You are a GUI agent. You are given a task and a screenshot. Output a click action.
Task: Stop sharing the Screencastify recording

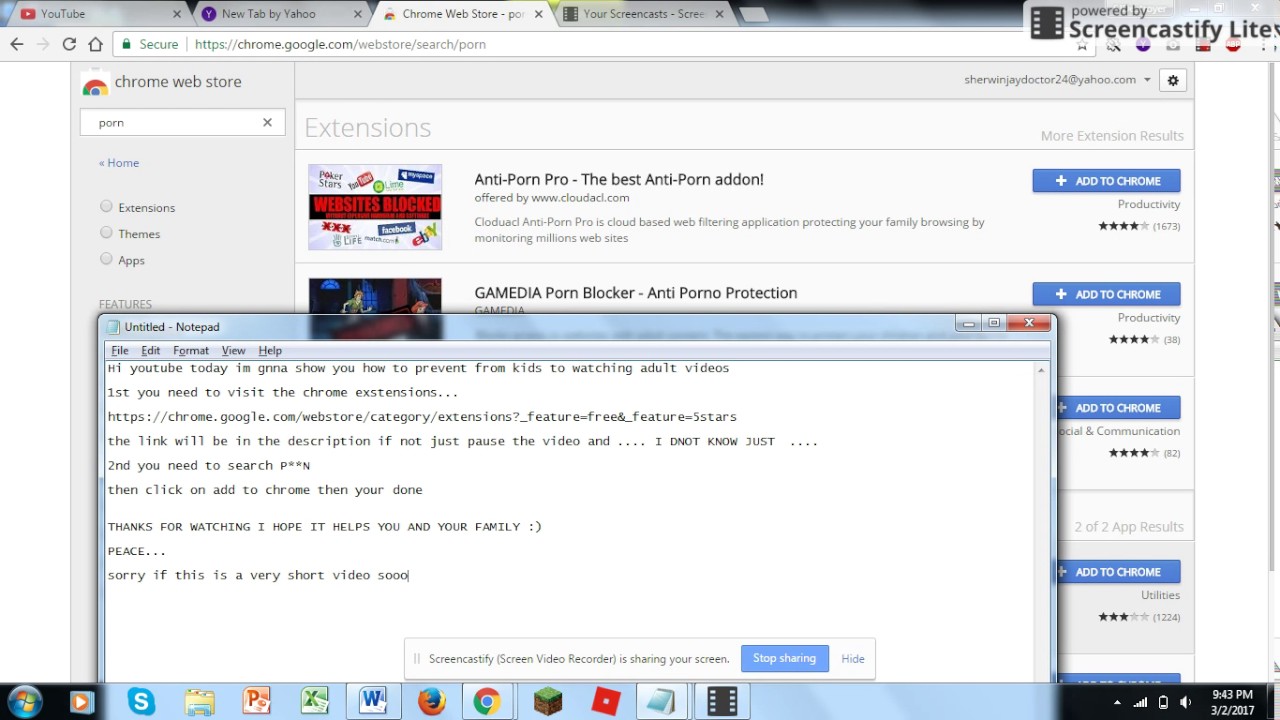[x=784, y=658]
